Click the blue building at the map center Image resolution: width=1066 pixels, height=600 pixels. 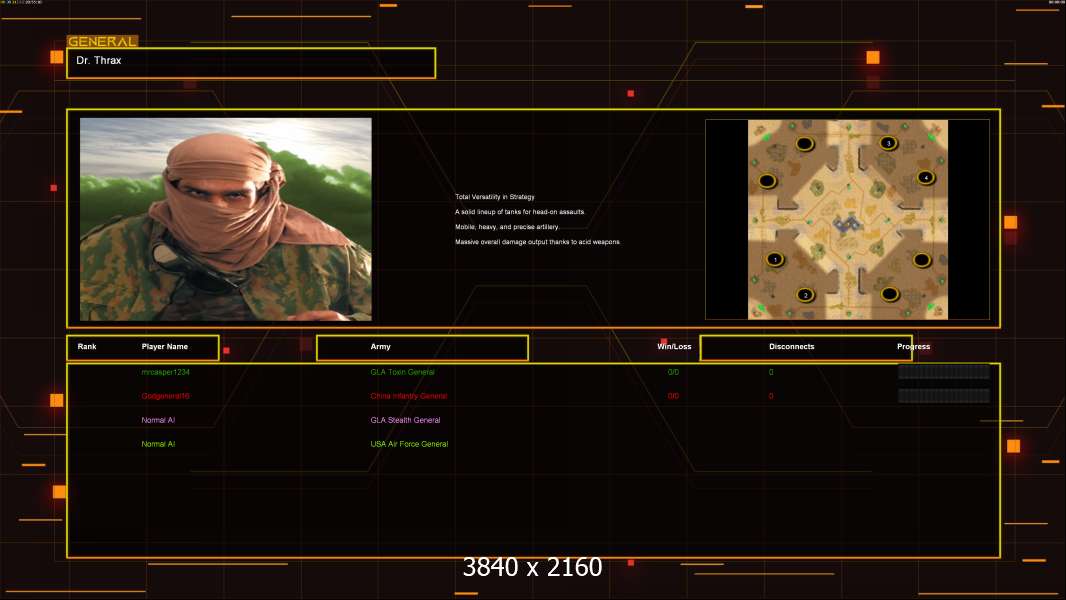click(846, 224)
